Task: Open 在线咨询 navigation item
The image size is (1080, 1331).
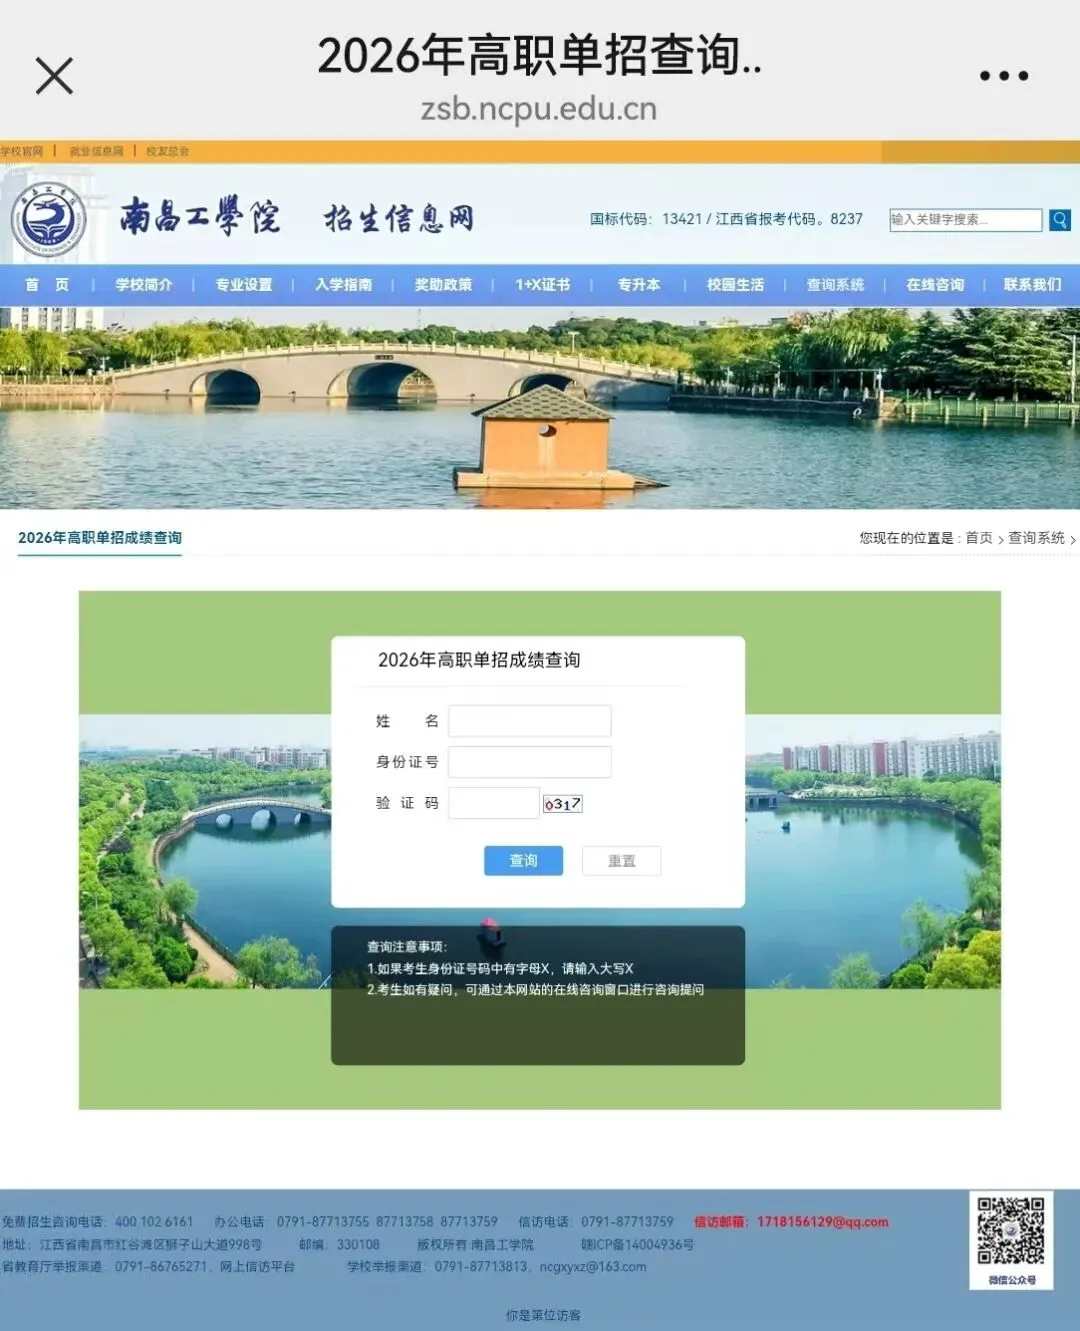Action: coord(935,285)
